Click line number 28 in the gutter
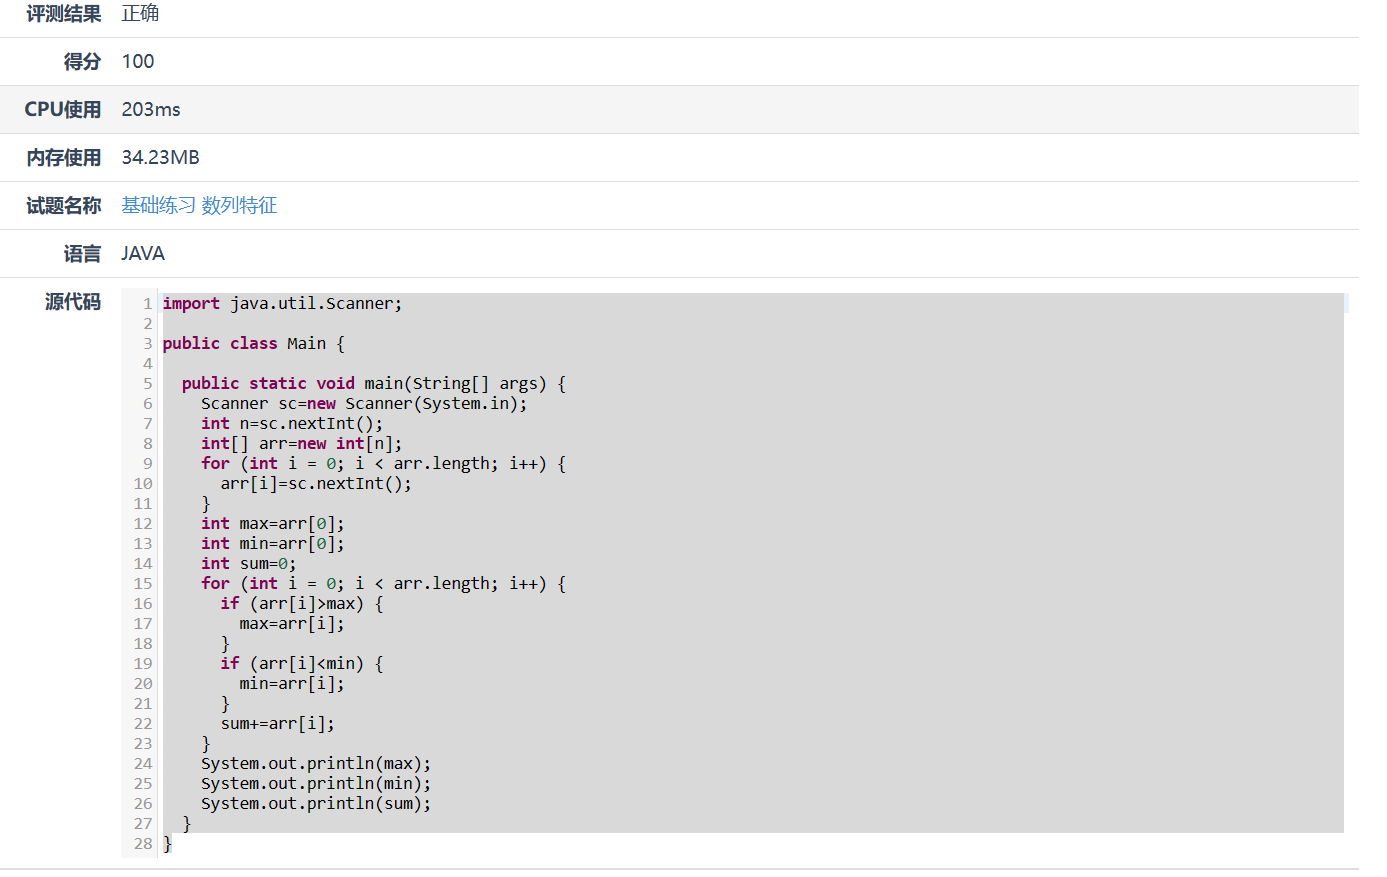Viewport: 1387px width, 877px height. coord(143,844)
